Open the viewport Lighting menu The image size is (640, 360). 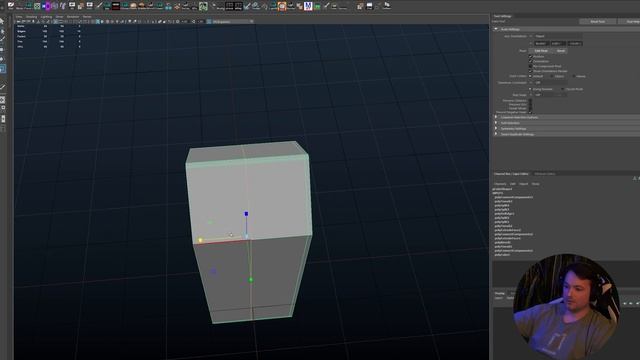46,17
